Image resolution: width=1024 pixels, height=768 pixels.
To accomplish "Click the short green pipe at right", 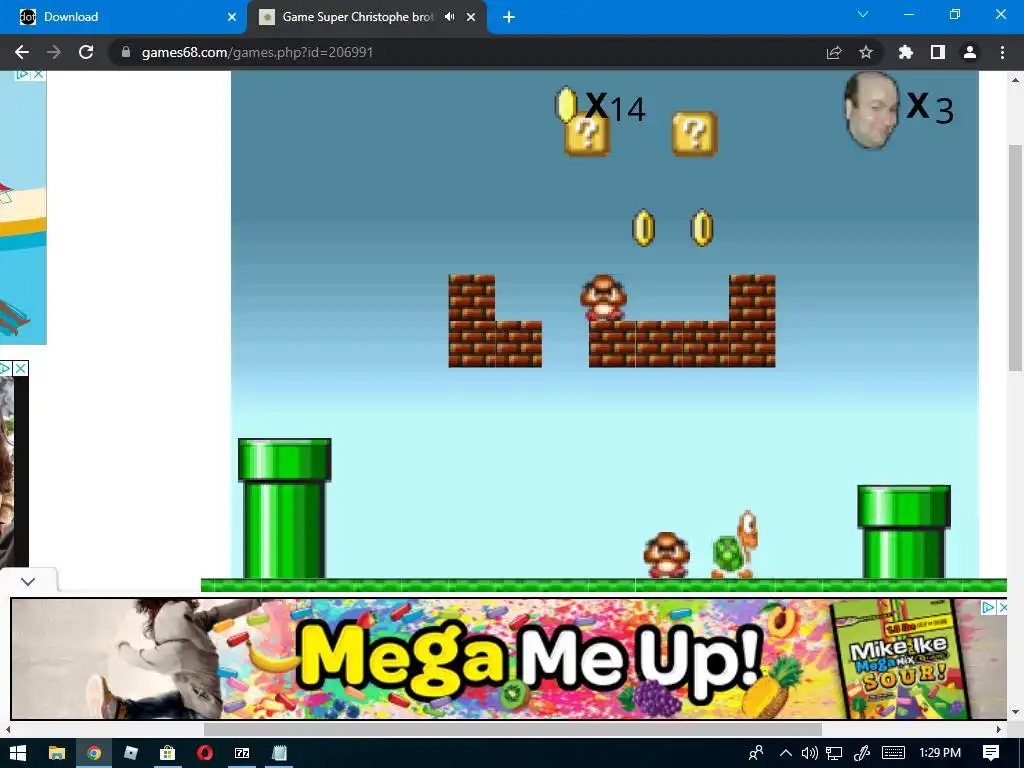I will click(x=904, y=532).
